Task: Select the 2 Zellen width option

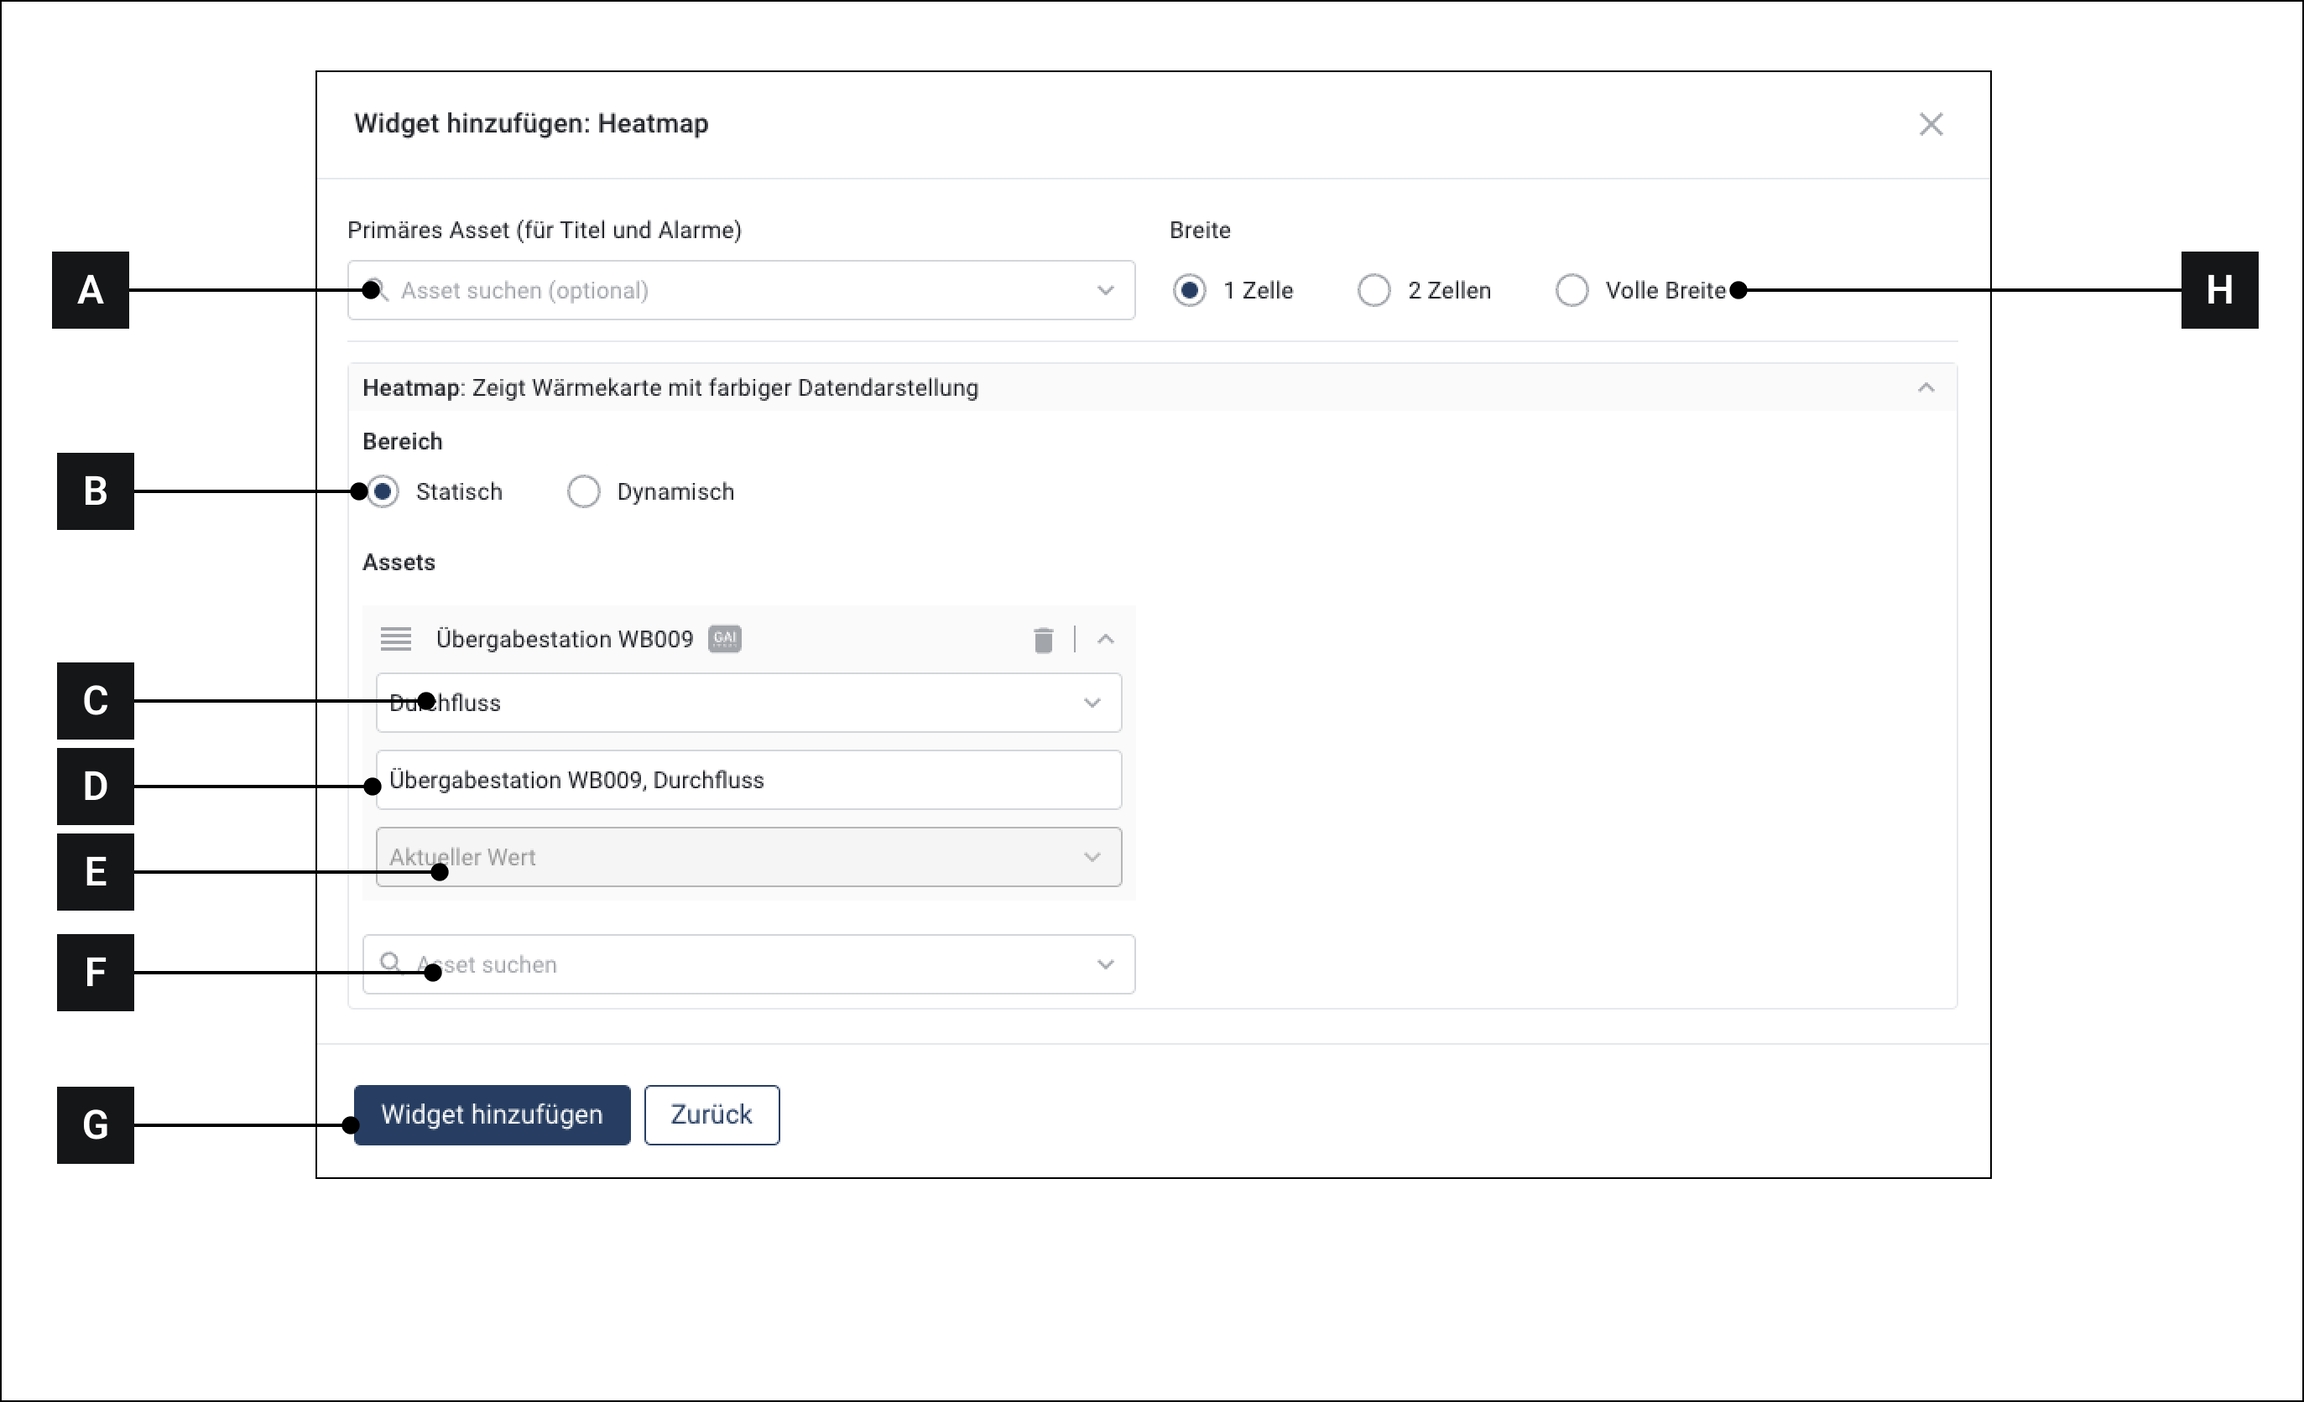Action: click(1374, 291)
